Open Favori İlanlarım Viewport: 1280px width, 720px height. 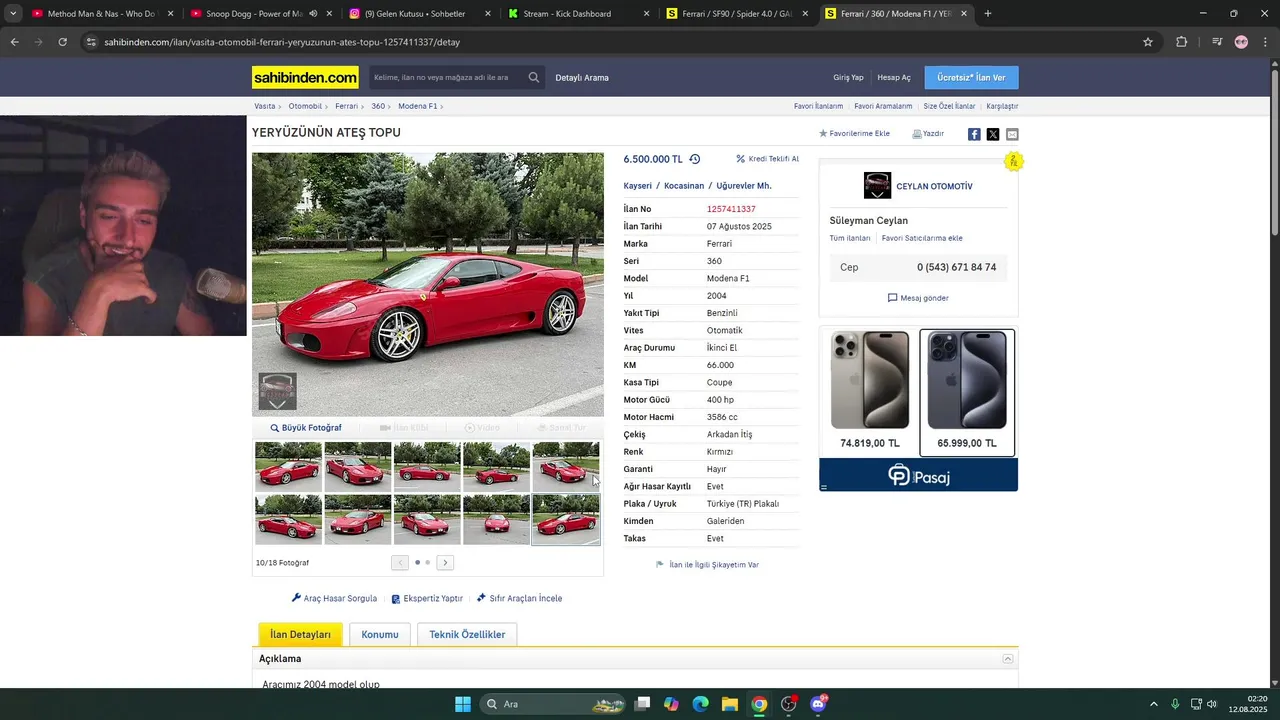(818, 106)
